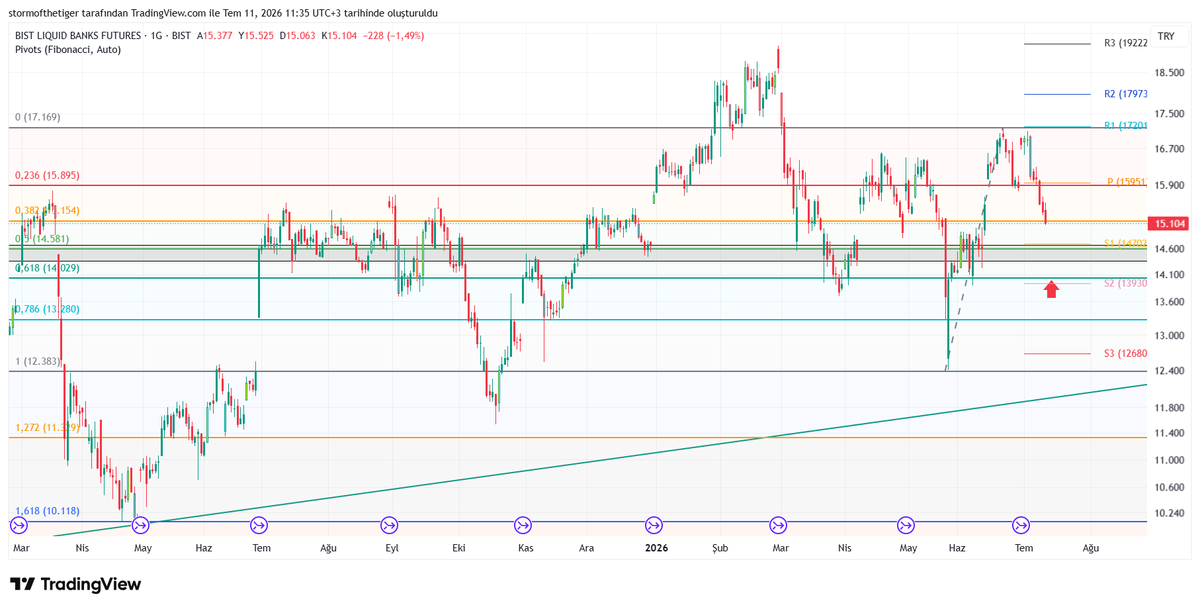Click the Eyl month on time axis
1200x609 pixels.
tap(392, 548)
